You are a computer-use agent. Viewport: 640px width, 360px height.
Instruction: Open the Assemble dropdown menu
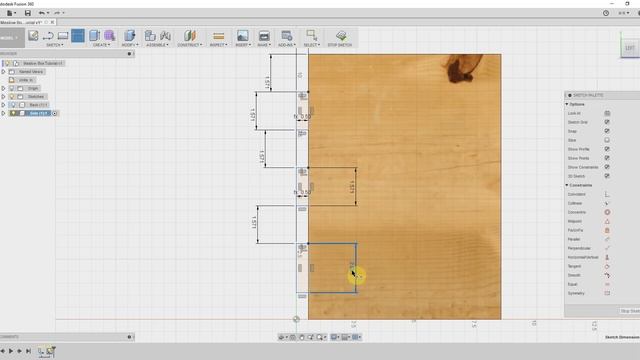point(157,45)
